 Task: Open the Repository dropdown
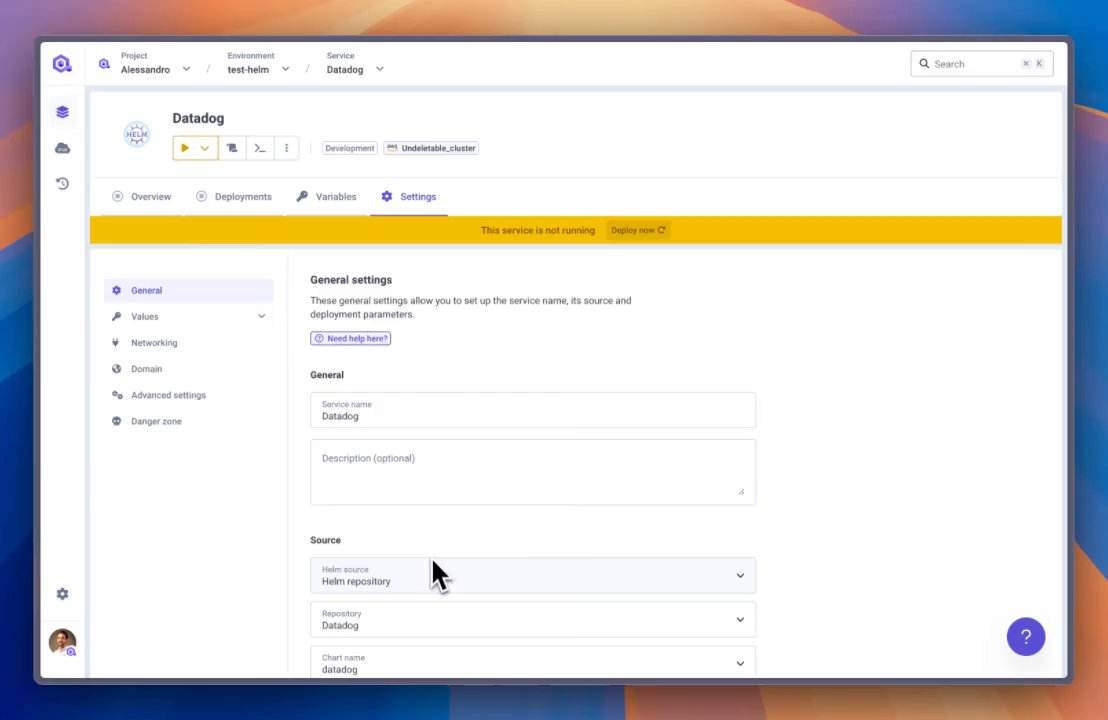[533, 619]
